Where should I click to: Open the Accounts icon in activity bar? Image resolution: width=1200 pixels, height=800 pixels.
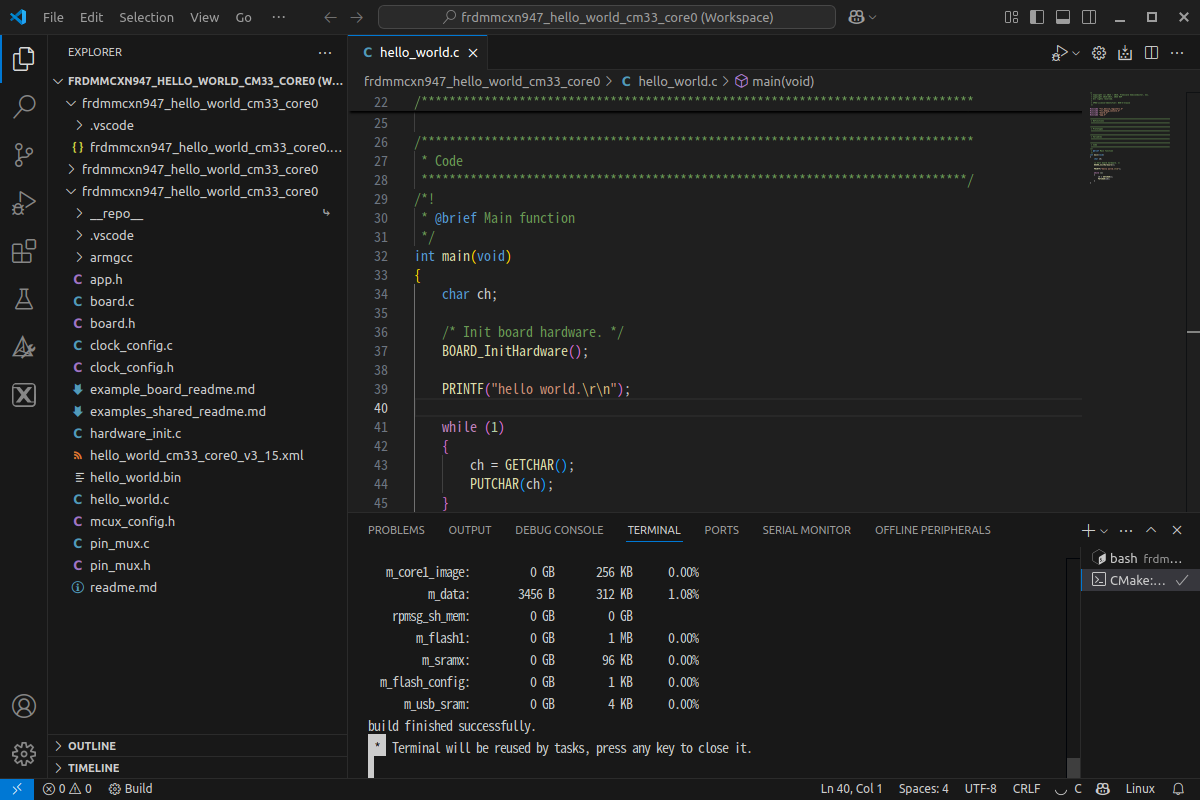23,706
